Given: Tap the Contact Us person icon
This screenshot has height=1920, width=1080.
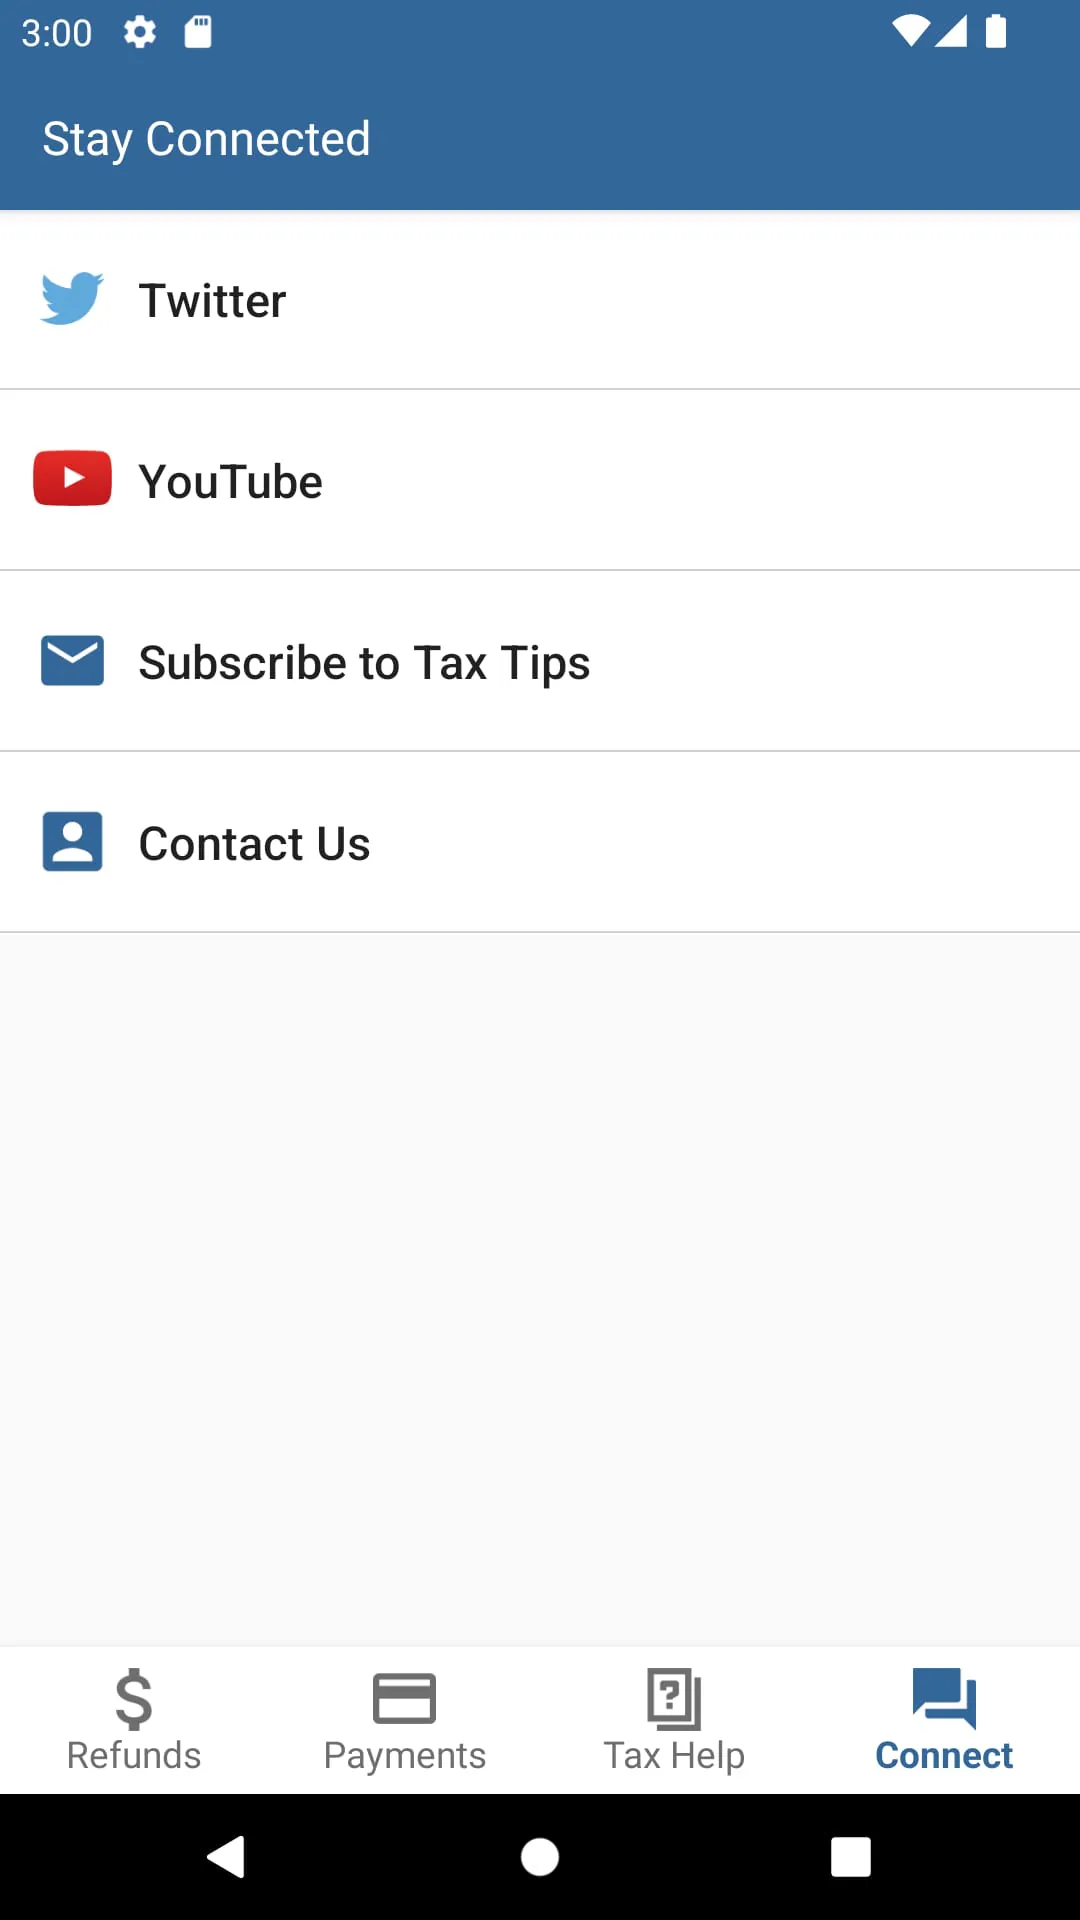Looking at the screenshot, I should click(x=72, y=841).
